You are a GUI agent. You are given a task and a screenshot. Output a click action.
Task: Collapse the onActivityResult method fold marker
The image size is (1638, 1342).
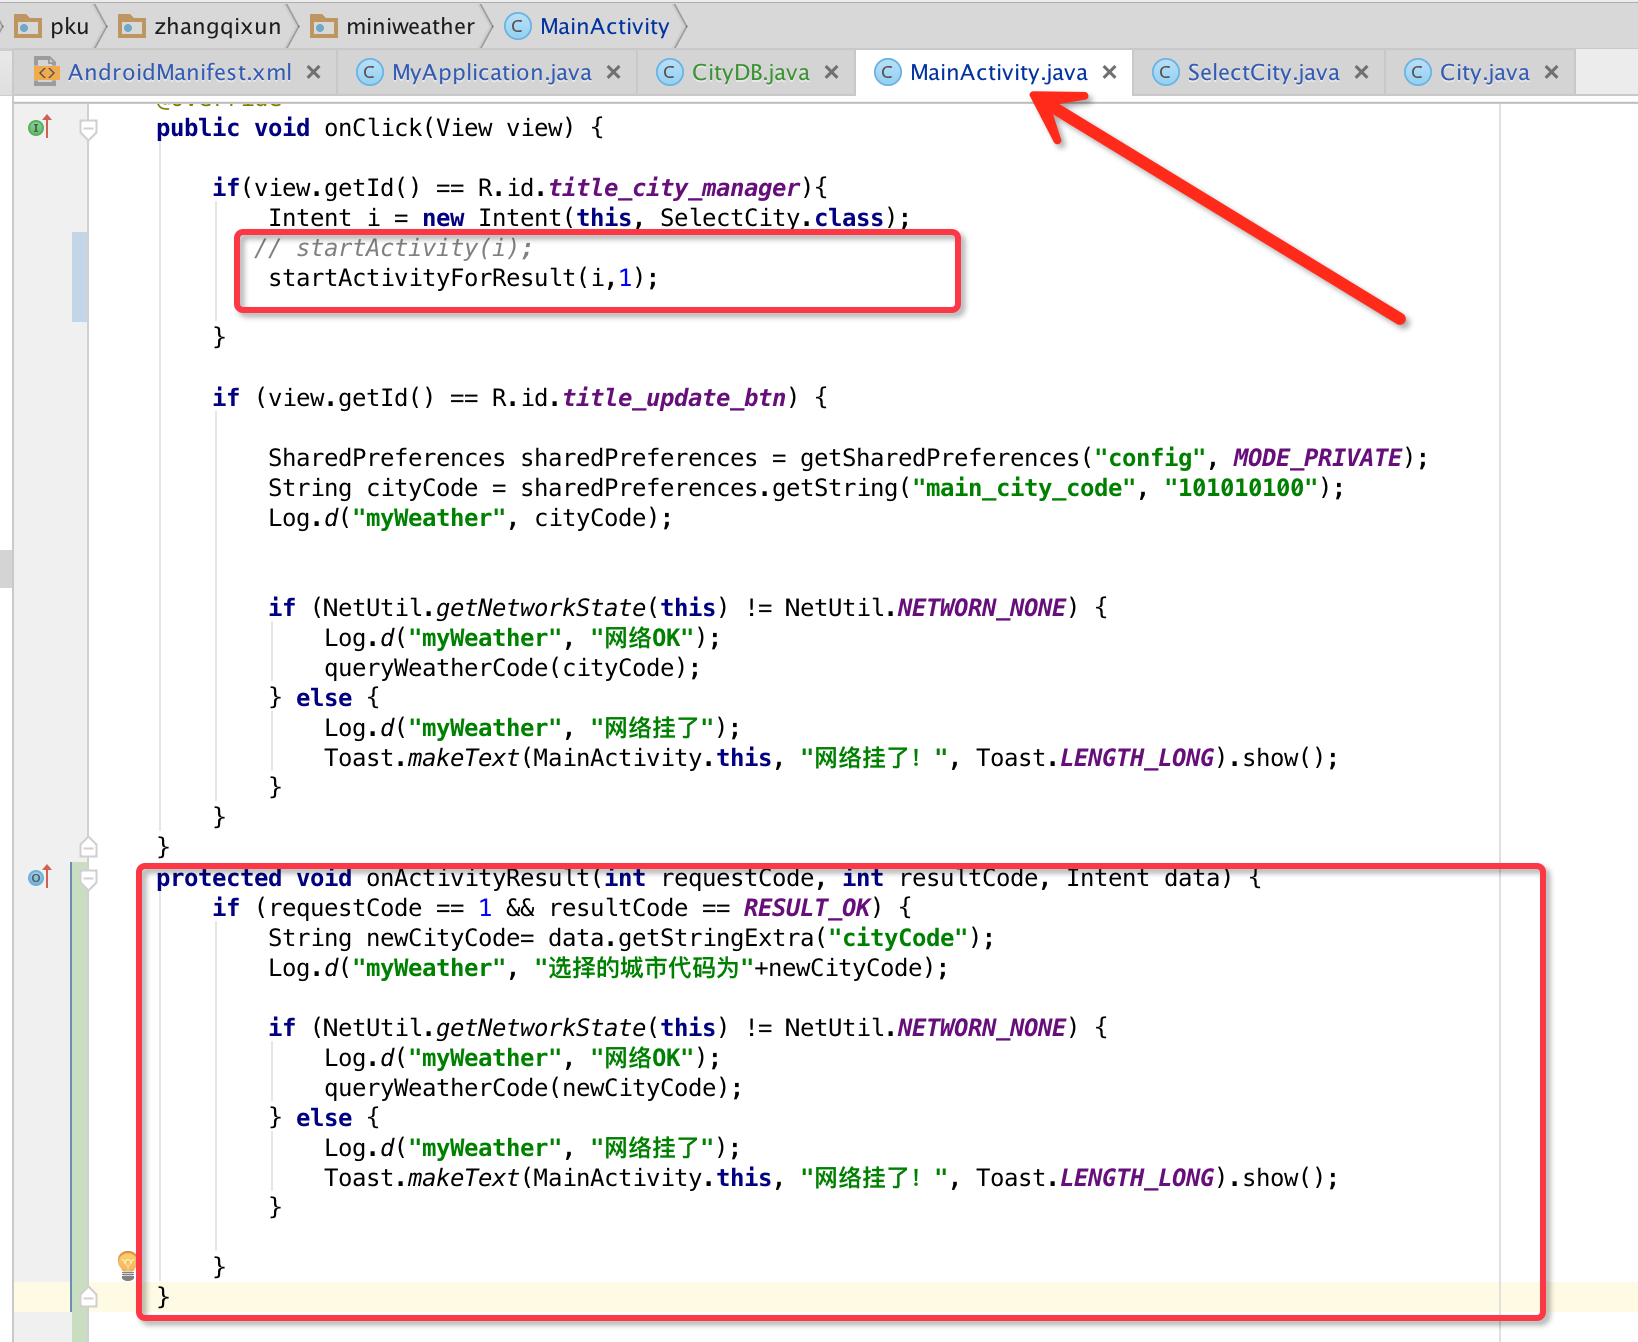click(x=88, y=878)
